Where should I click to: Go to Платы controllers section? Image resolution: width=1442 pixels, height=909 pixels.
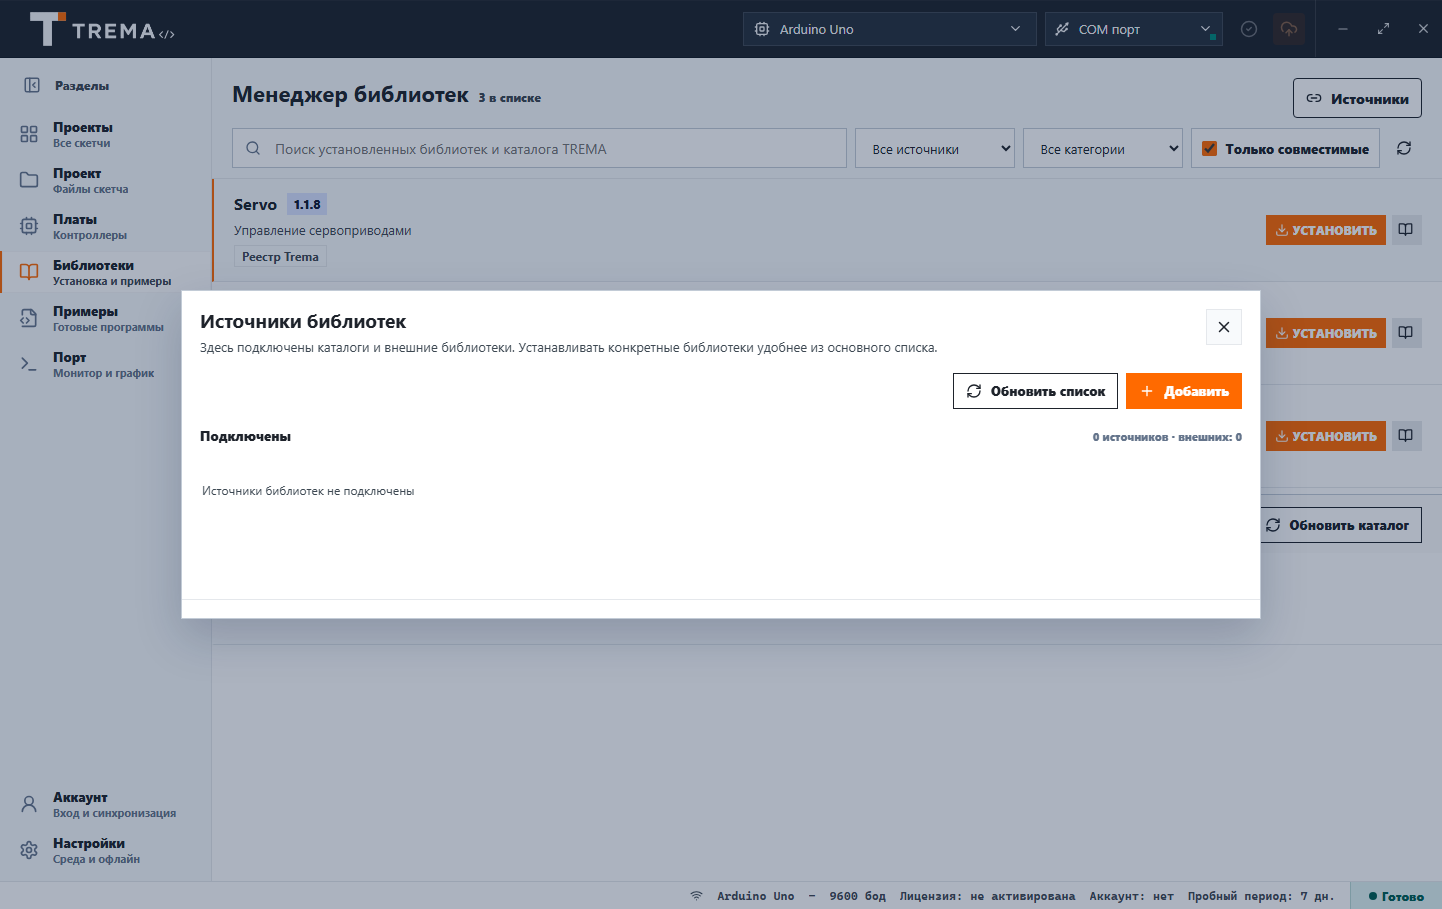pos(106,226)
